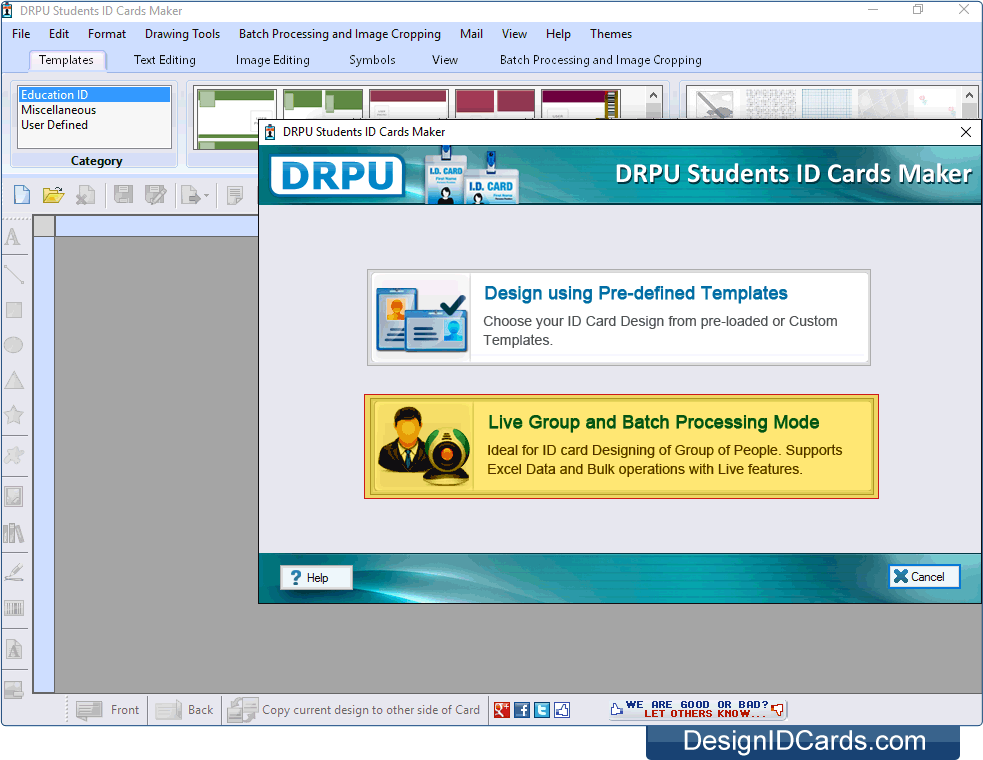This screenshot has height=760, width=983.
Task: Open the Themes menu
Action: pos(611,34)
